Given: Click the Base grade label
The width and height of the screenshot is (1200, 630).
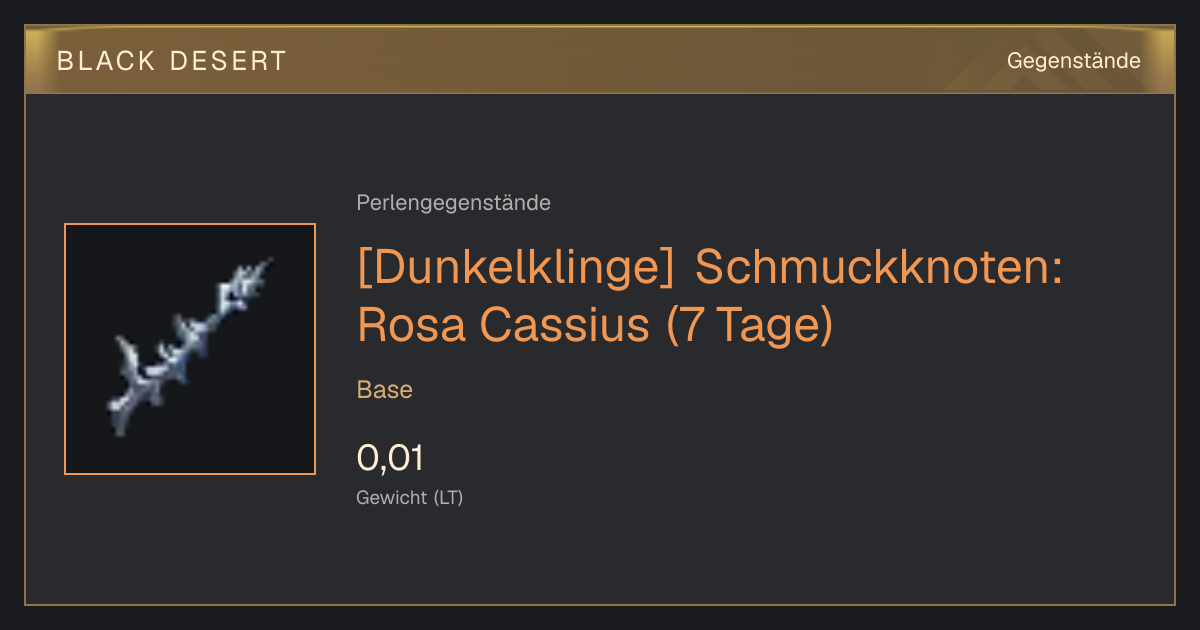Looking at the screenshot, I should [385, 390].
